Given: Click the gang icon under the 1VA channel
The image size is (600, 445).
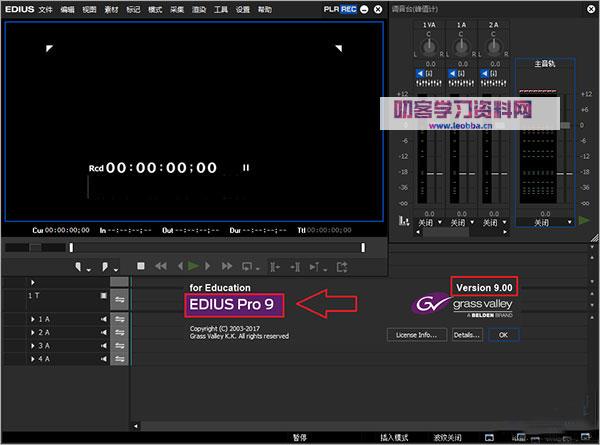Looking at the screenshot, I should tap(429, 82).
